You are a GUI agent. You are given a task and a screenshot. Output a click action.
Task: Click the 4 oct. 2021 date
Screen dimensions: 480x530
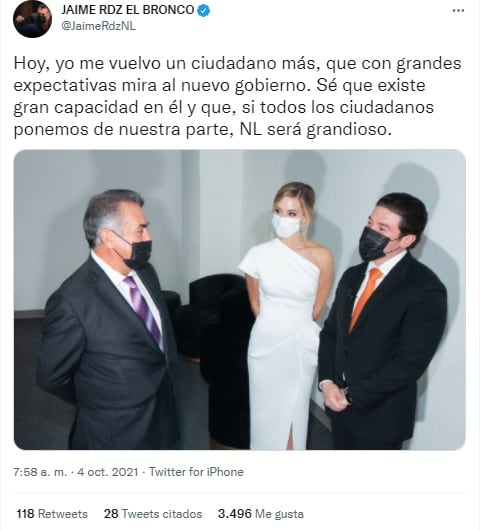tap(108, 472)
